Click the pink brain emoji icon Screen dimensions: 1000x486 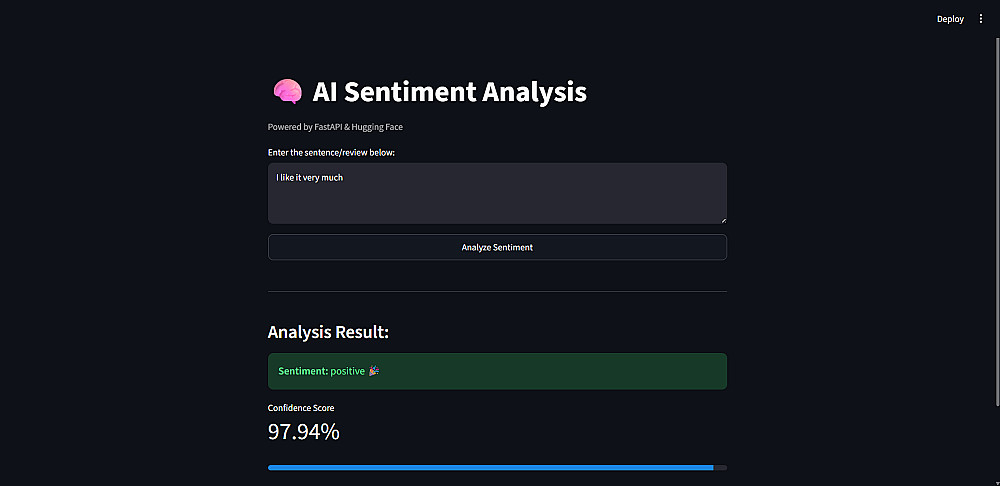(287, 92)
